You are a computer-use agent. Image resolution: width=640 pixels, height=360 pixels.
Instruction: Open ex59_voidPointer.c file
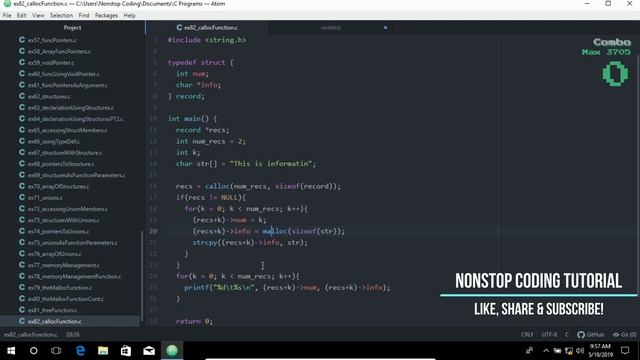51,62
